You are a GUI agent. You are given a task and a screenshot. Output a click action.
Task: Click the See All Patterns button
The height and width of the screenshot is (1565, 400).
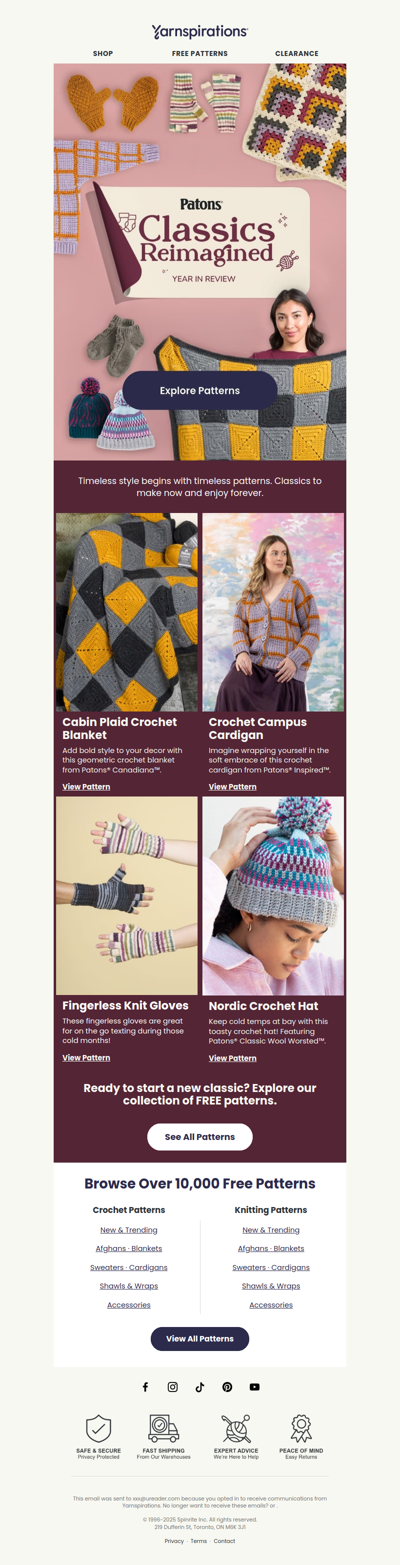(x=200, y=1137)
